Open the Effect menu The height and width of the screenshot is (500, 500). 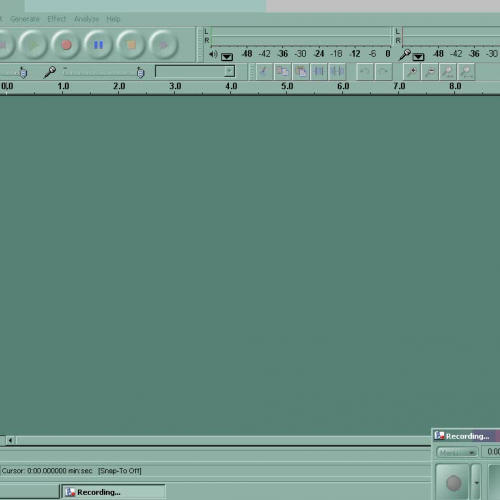point(57,19)
